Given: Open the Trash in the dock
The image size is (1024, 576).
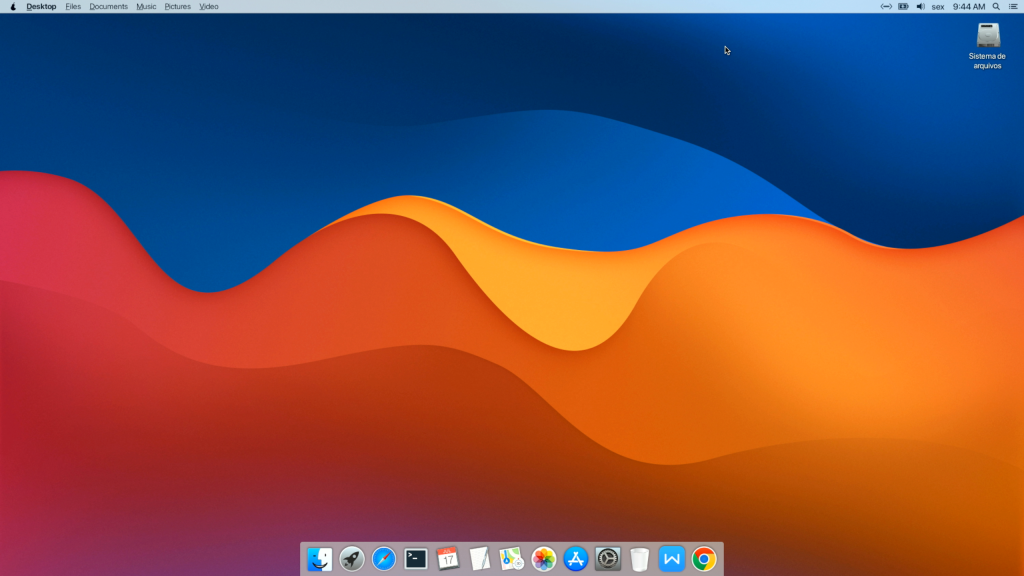Looking at the screenshot, I should 640,559.
